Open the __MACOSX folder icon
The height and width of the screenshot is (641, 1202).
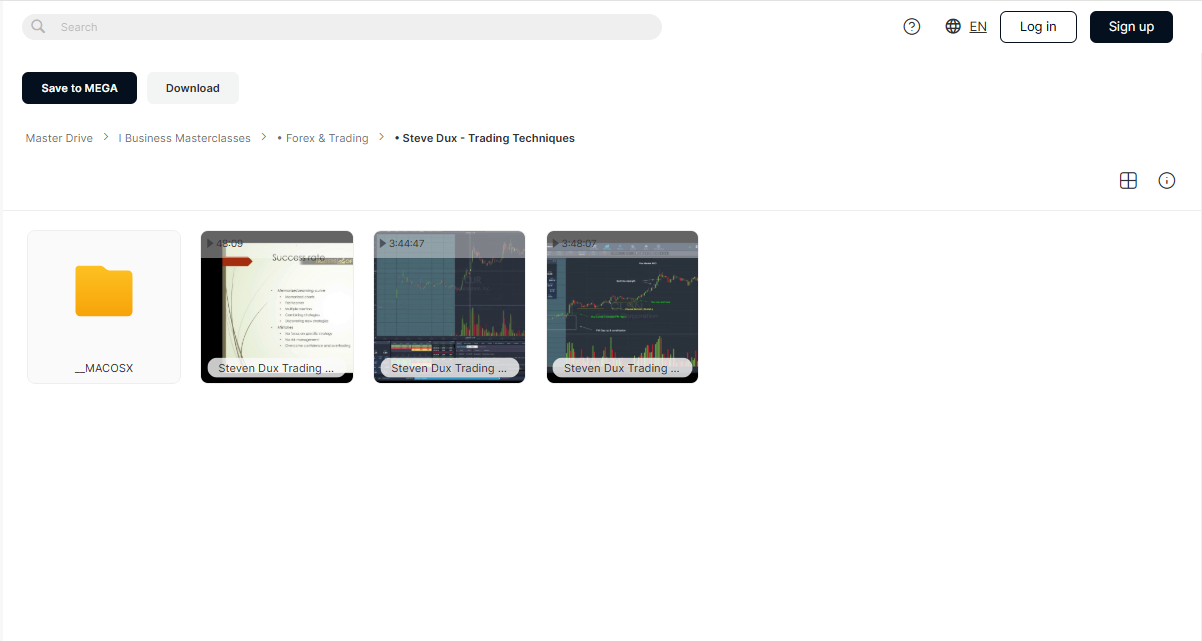104,291
